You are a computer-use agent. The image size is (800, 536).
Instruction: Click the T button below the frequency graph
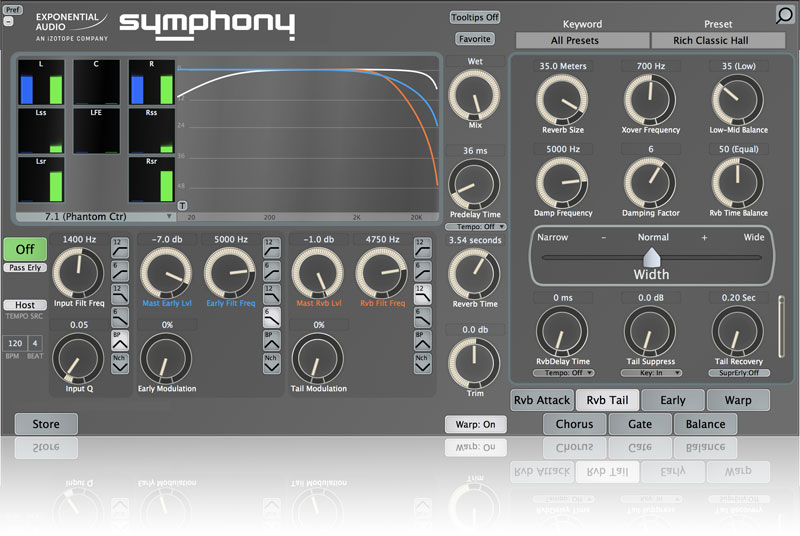pyautogui.click(x=182, y=205)
